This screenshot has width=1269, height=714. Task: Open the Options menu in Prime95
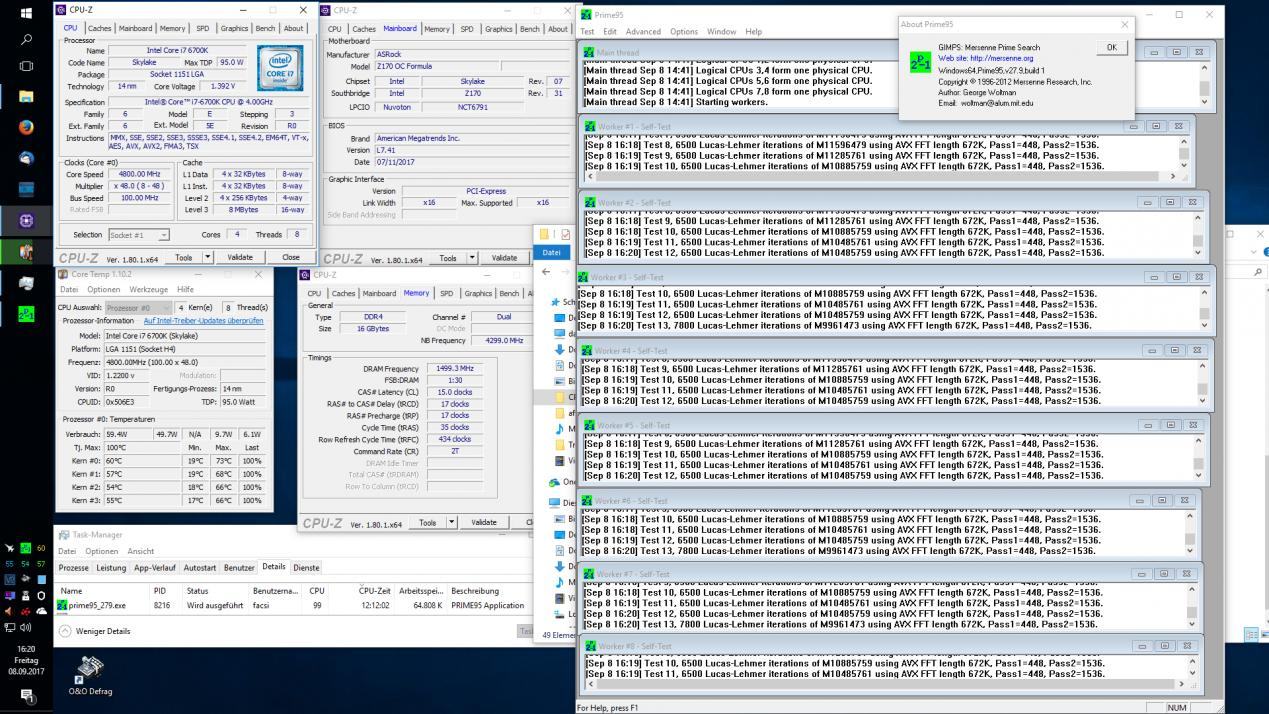tap(684, 32)
